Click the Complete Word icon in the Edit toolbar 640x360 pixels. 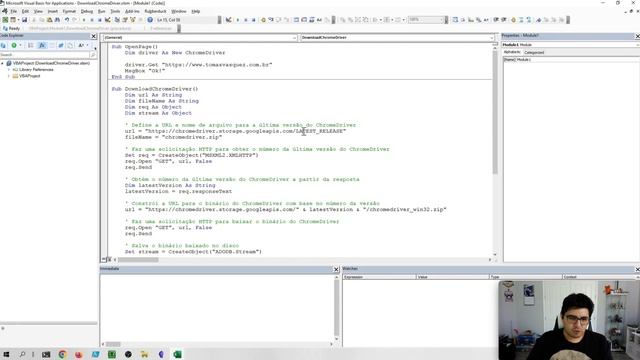coord(486,20)
